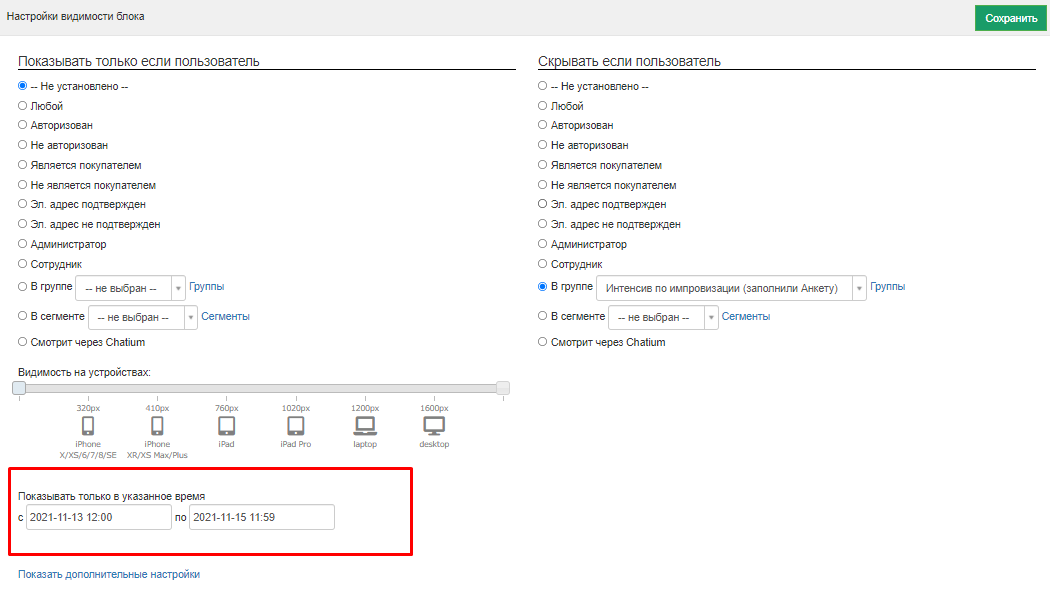
Task: Pick 'Эл. адрес не подтвержден' under Скрывать
Action: (542, 224)
